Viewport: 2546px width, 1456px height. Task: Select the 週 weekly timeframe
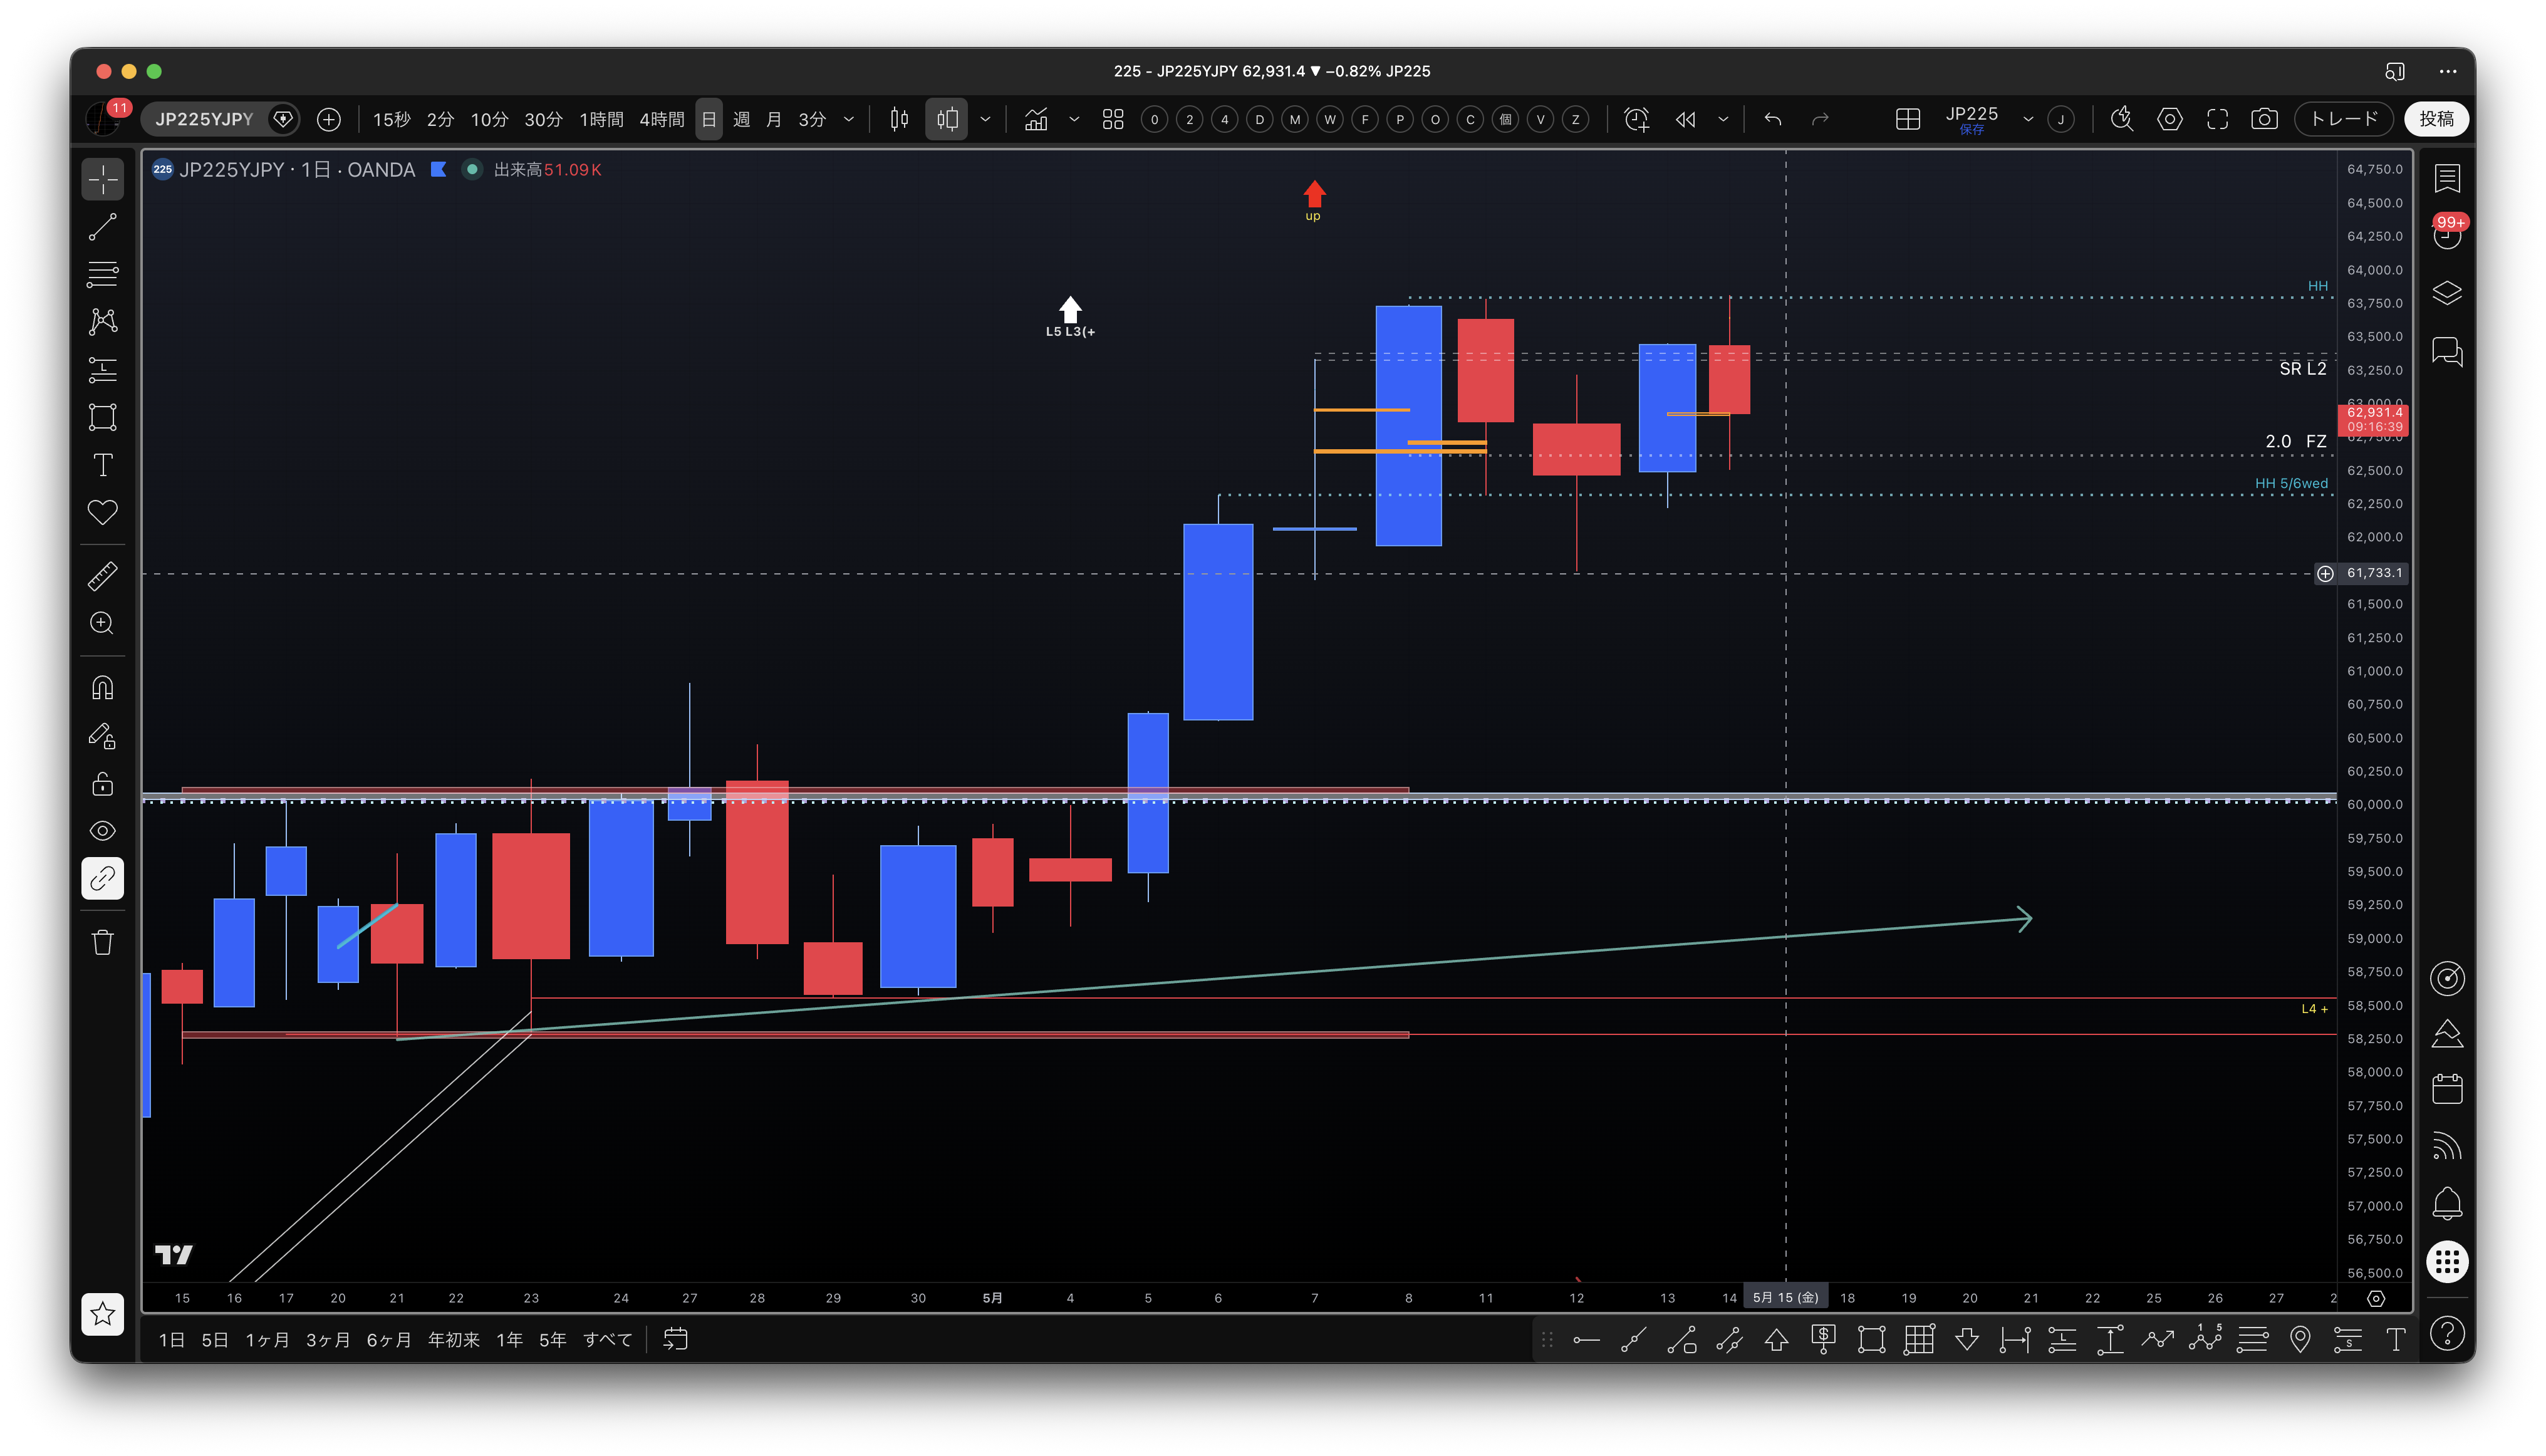tap(741, 120)
